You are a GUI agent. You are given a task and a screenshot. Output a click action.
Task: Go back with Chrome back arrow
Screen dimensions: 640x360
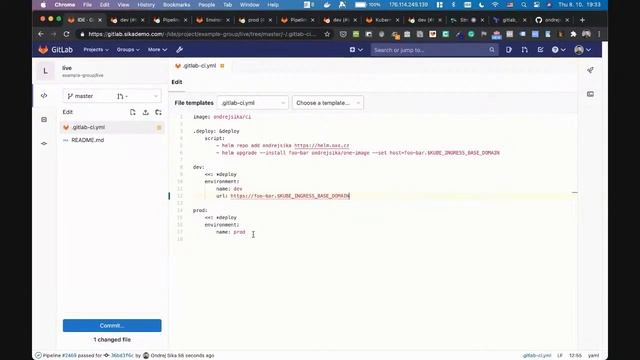(x=41, y=34)
